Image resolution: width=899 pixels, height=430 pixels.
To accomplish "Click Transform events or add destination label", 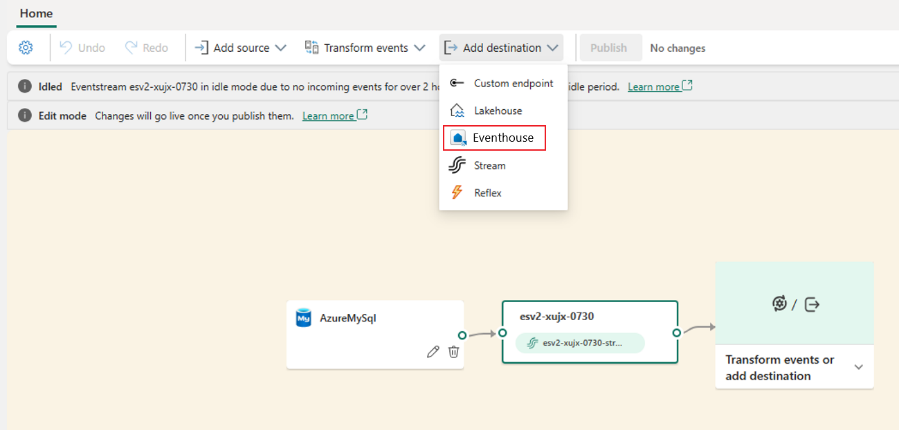I will coord(780,368).
